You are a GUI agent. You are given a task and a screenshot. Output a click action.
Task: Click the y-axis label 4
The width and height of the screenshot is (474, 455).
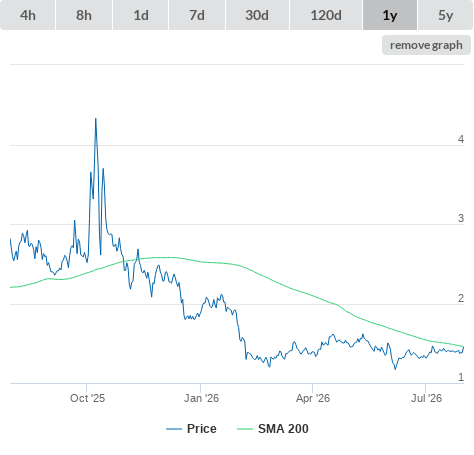pos(461,139)
